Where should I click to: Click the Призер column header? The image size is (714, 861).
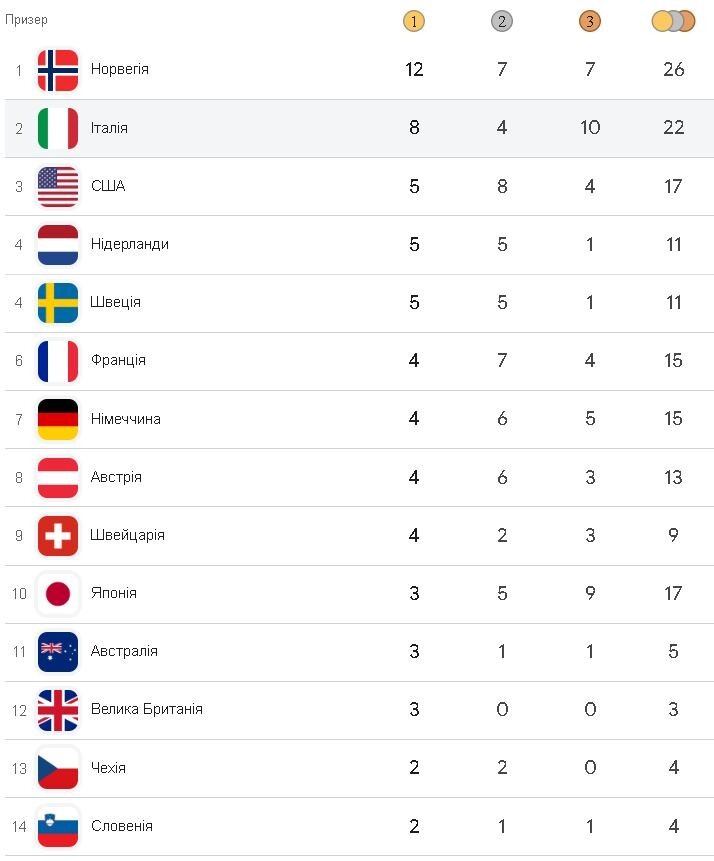pos(26,20)
